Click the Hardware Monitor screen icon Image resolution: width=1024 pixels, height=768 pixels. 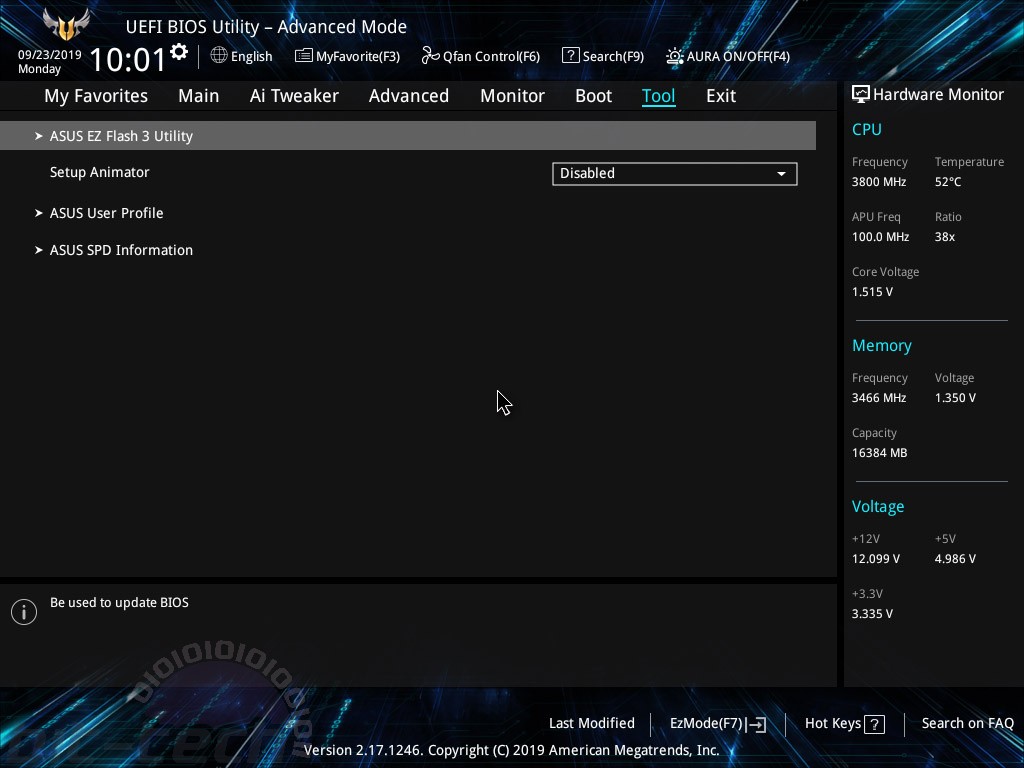[x=861, y=95]
